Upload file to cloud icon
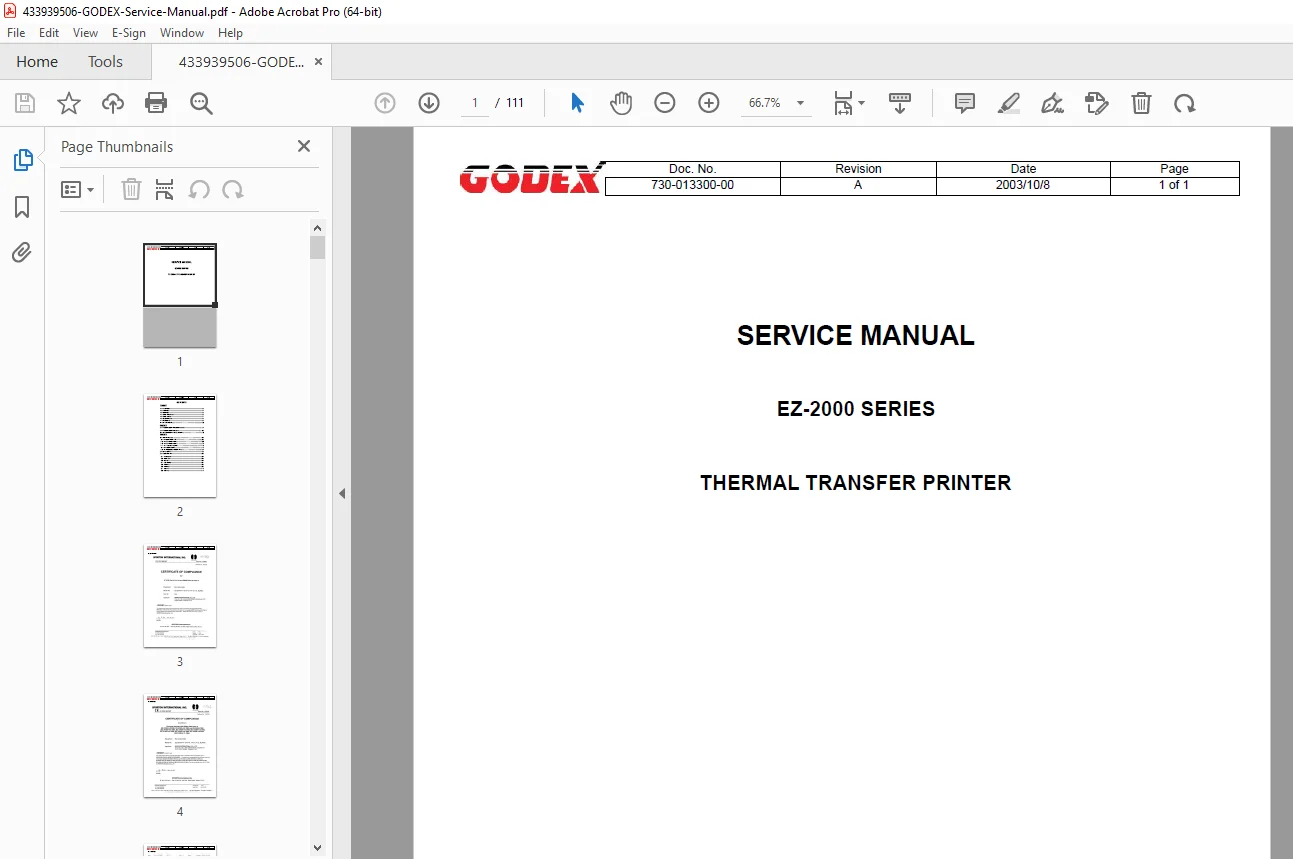This screenshot has width=1293, height=859. 113,103
